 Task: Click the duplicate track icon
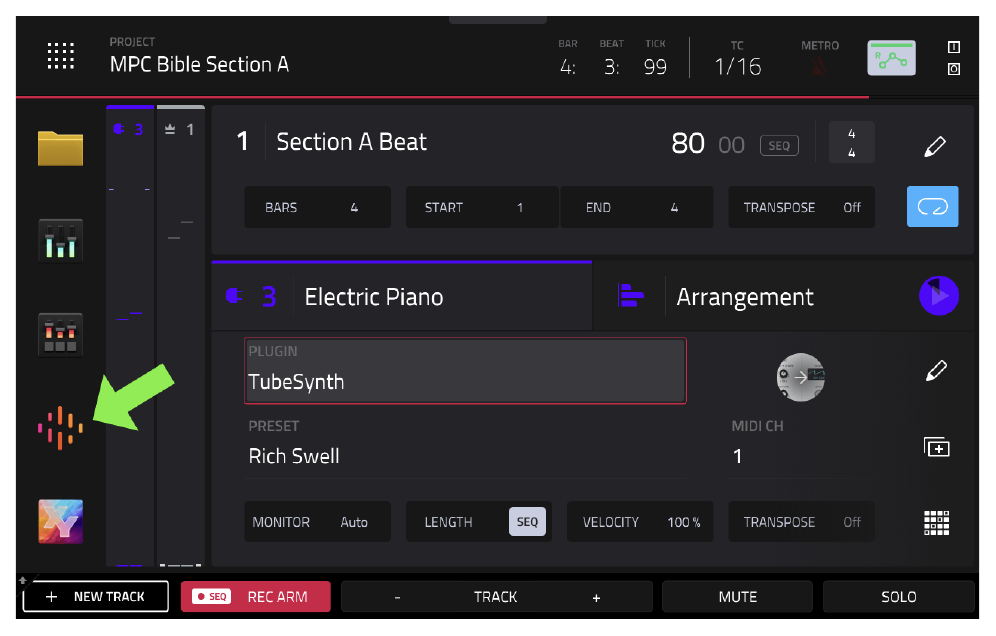click(x=936, y=447)
